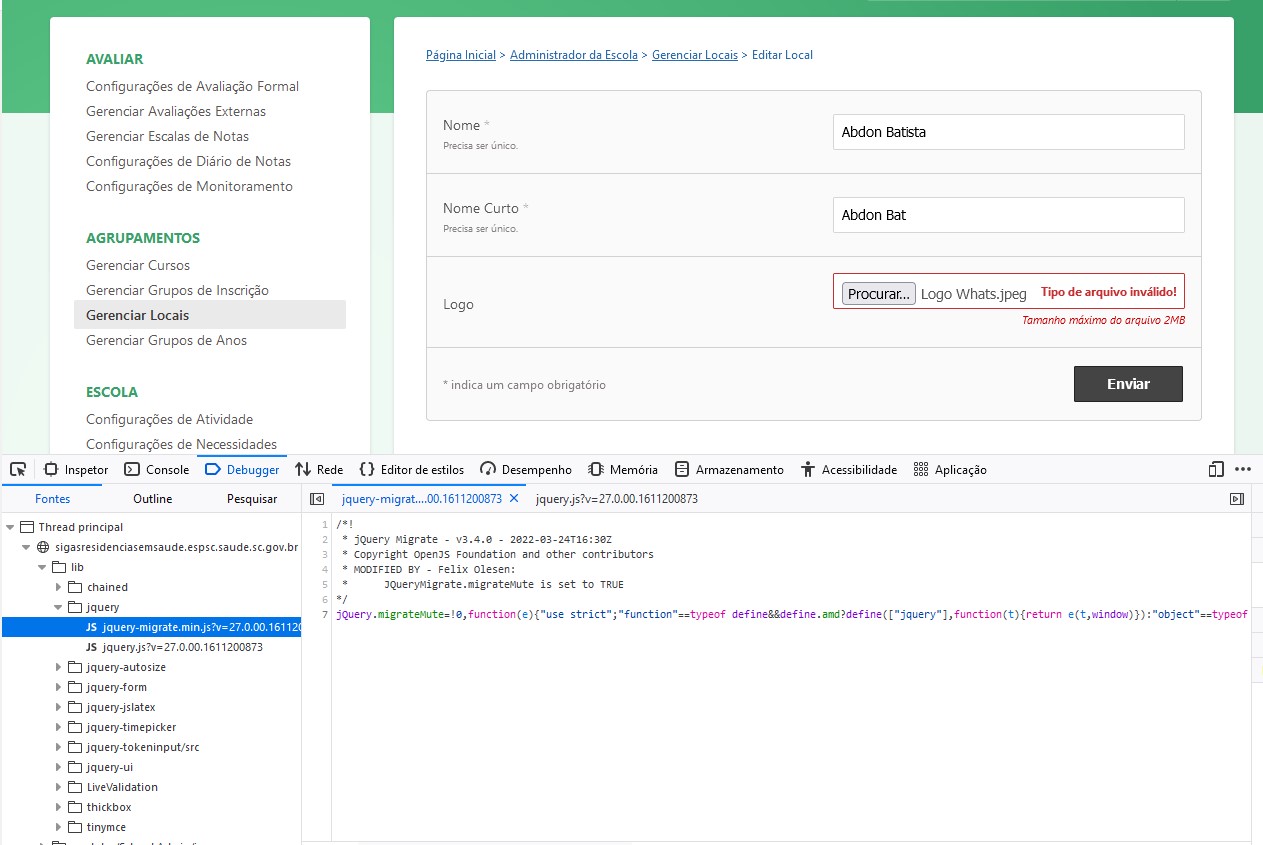Viewport: 1263px width, 845px height.
Task: Select Gerenciar Locais in sidebar
Action: [x=210, y=315]
